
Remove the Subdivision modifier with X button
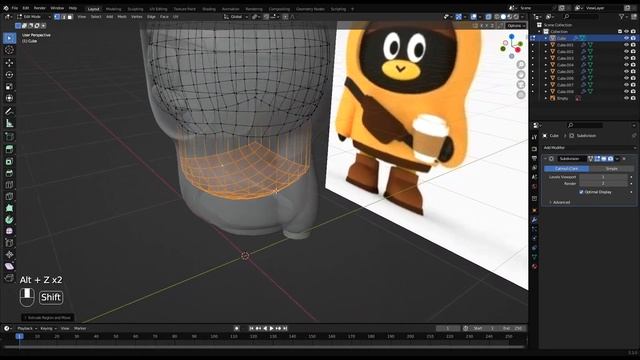click(624, 159)
